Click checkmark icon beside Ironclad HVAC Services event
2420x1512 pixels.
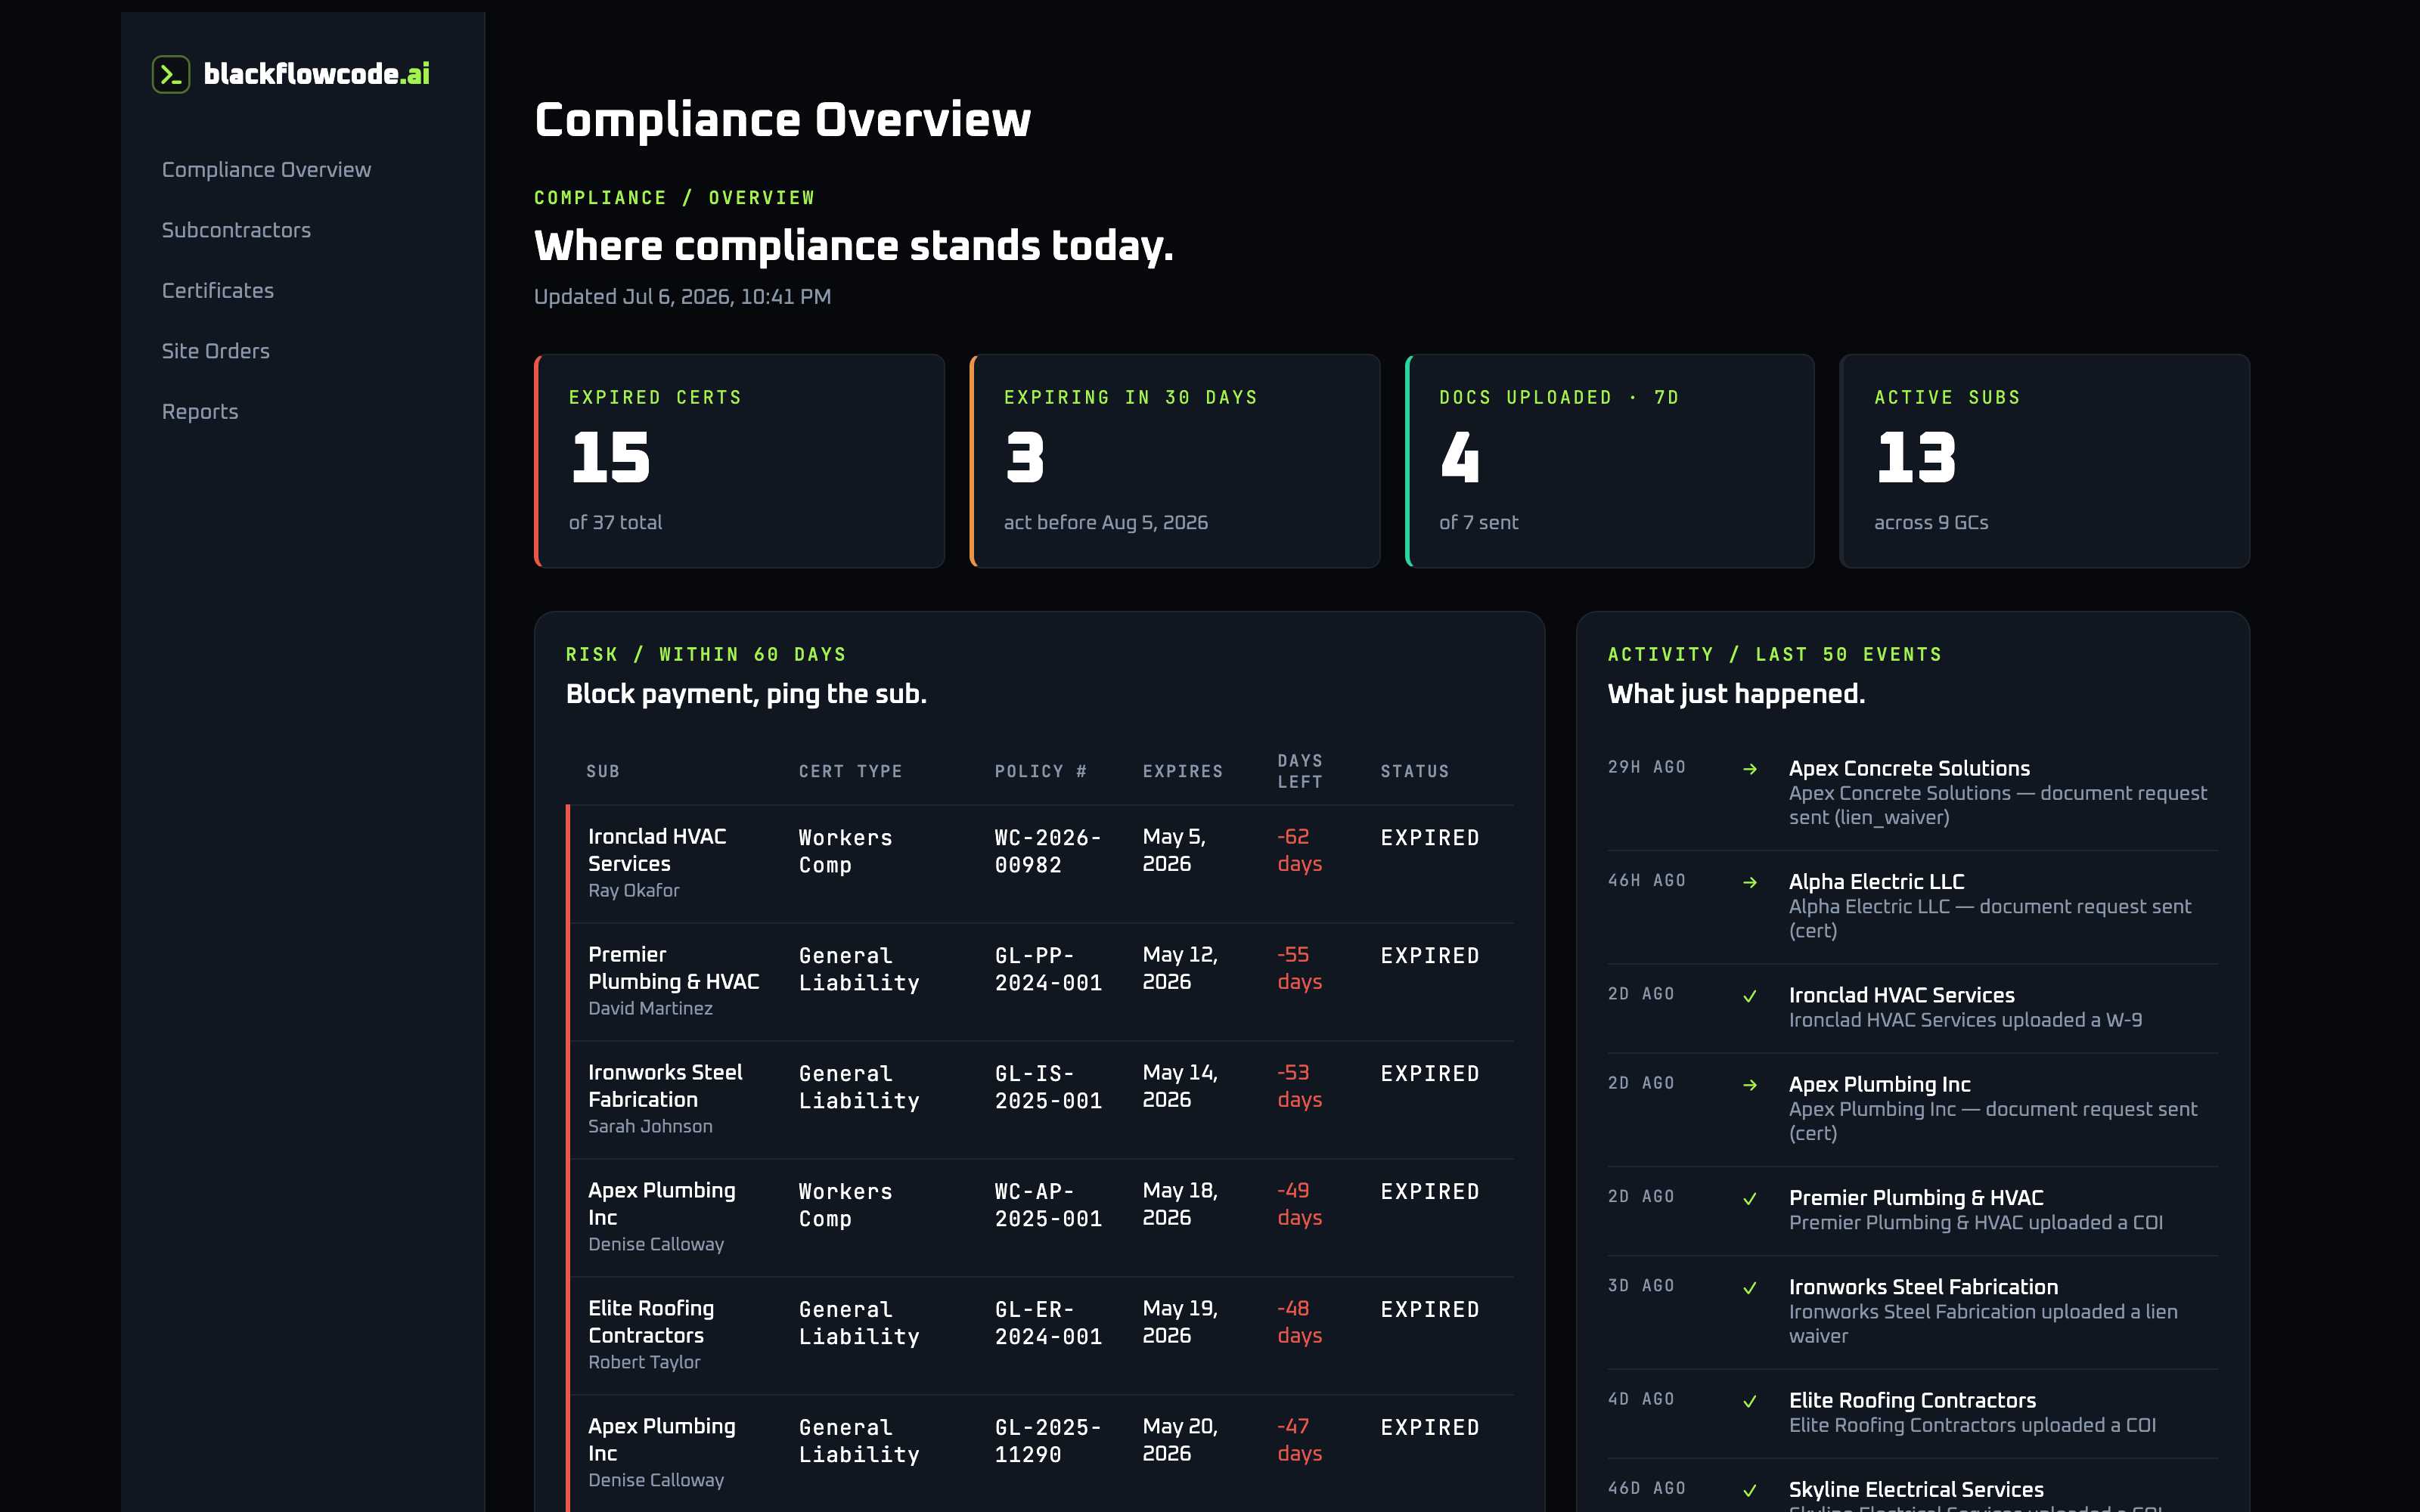coord(1750,996)
